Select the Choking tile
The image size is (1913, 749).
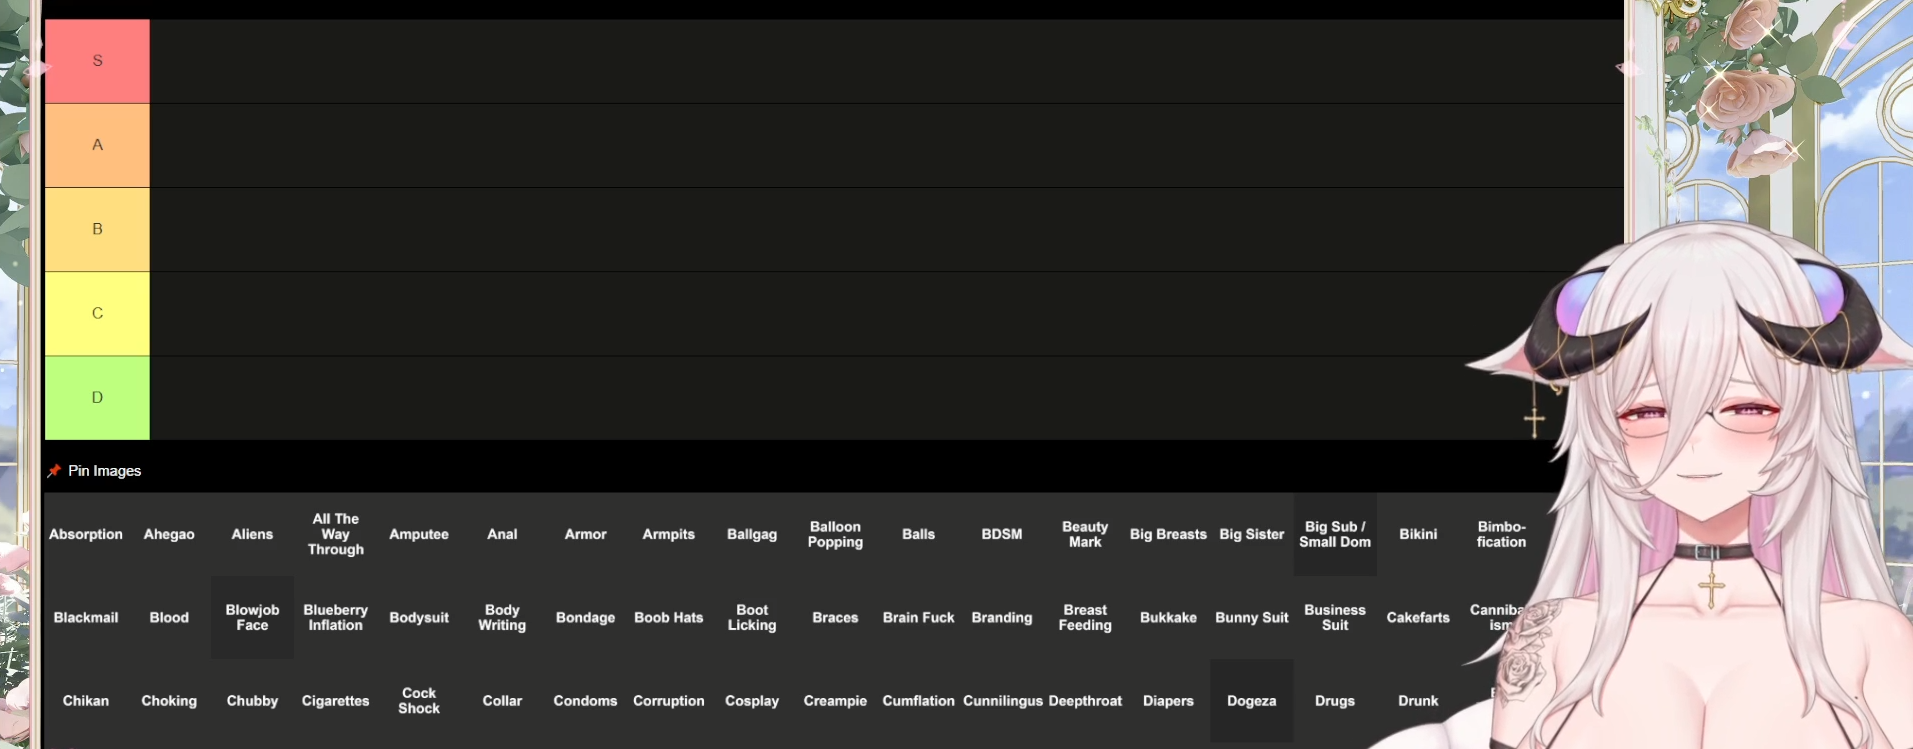(169, 700)
